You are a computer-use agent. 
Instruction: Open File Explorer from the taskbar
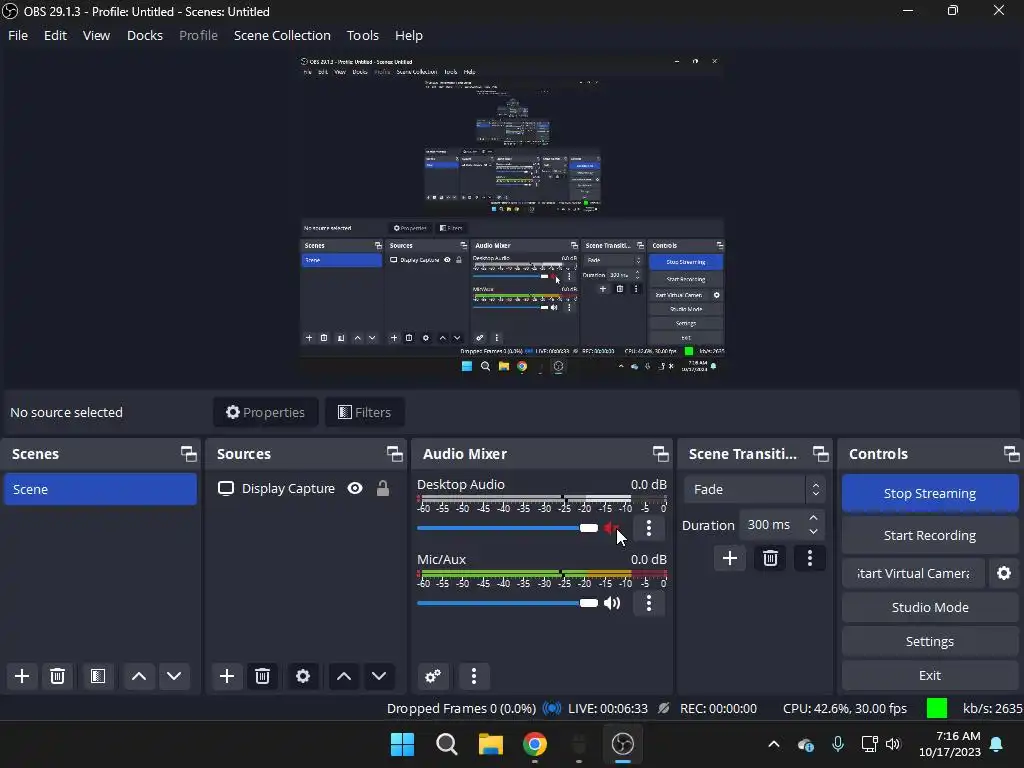(x=490, y=744)
